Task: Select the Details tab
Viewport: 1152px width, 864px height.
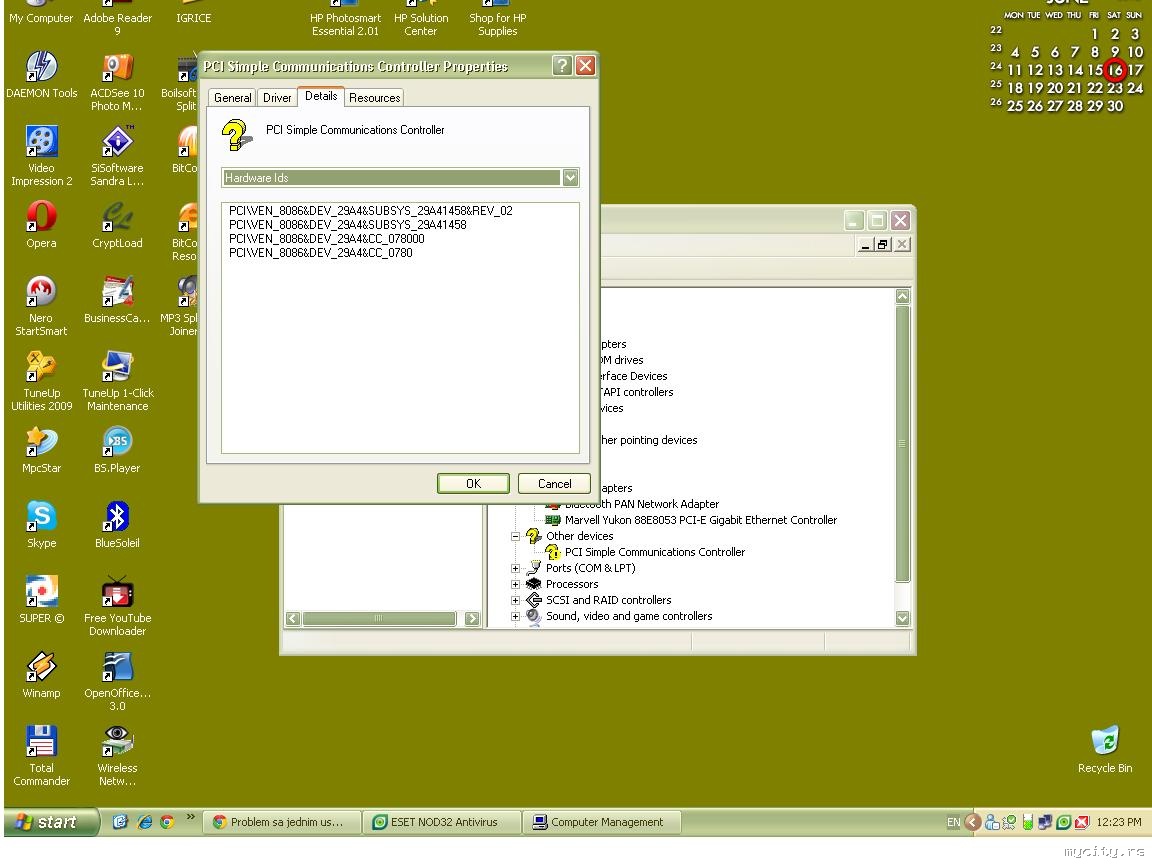Action: 321,96
